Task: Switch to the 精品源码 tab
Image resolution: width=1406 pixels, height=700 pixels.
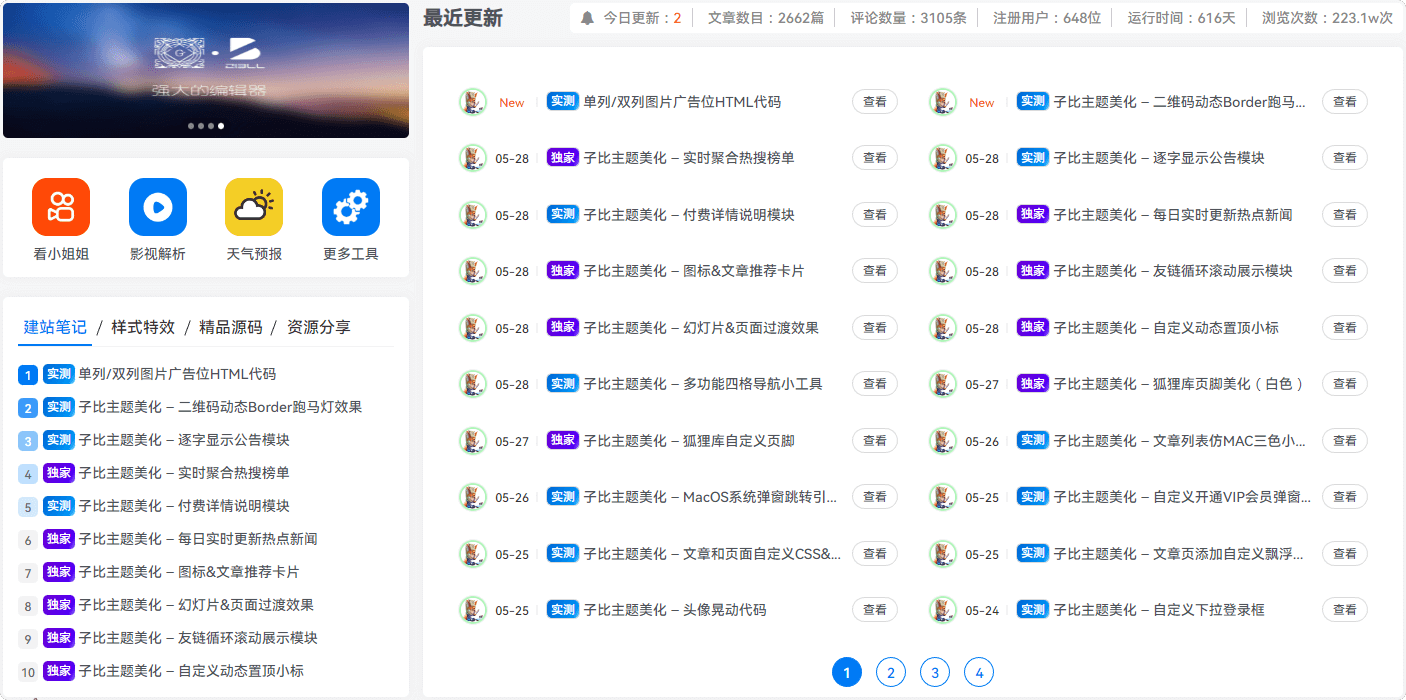Action: 233,327
